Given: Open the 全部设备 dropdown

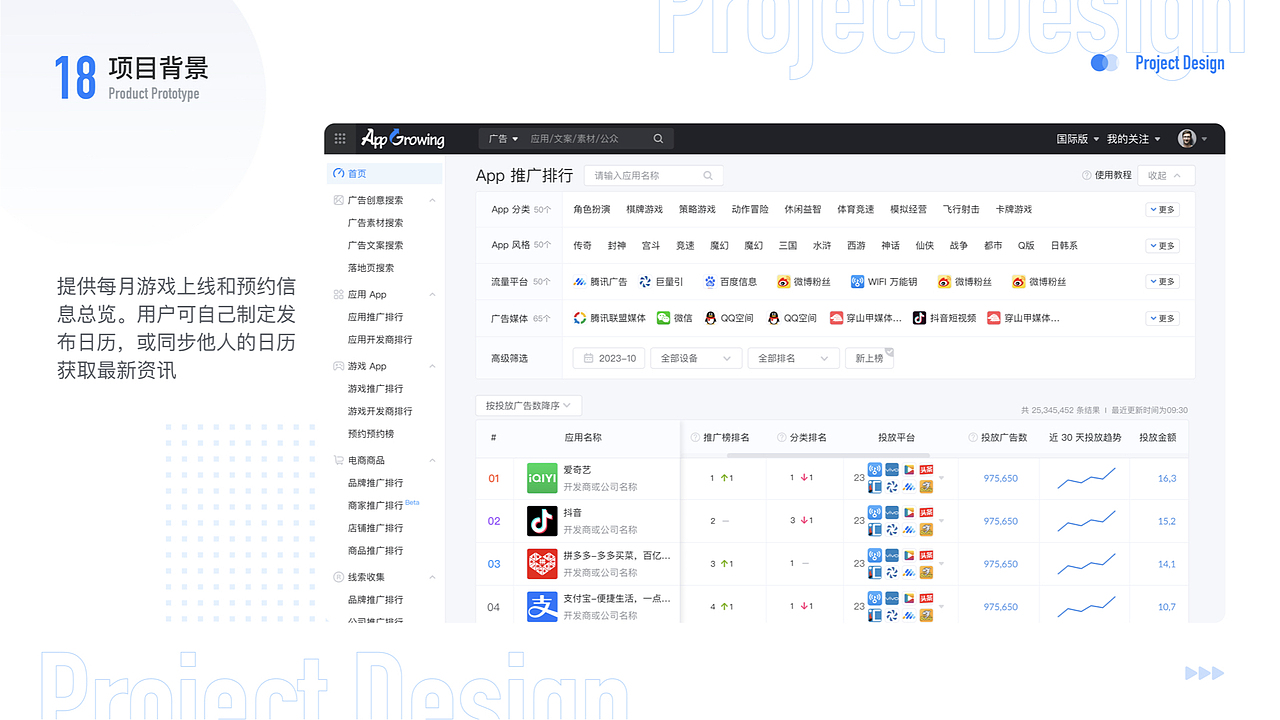Looking at the screenshot, I should tap(696, 358).
